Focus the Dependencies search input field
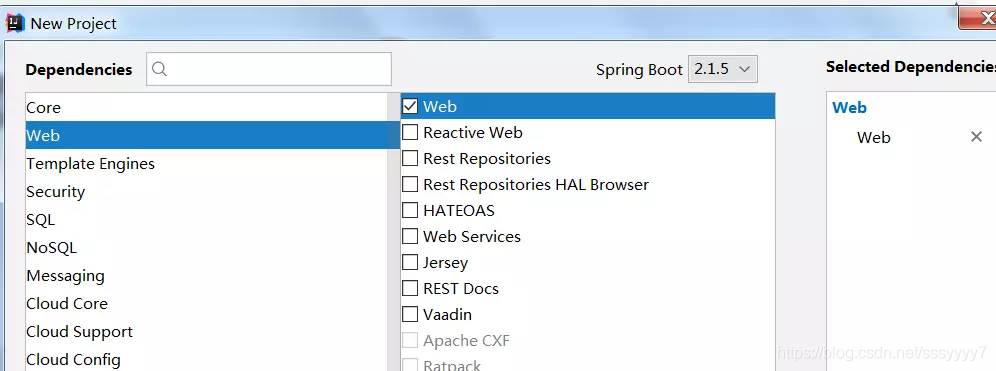Viewport: 996px width, 371px height. click(x=269, y=69)
